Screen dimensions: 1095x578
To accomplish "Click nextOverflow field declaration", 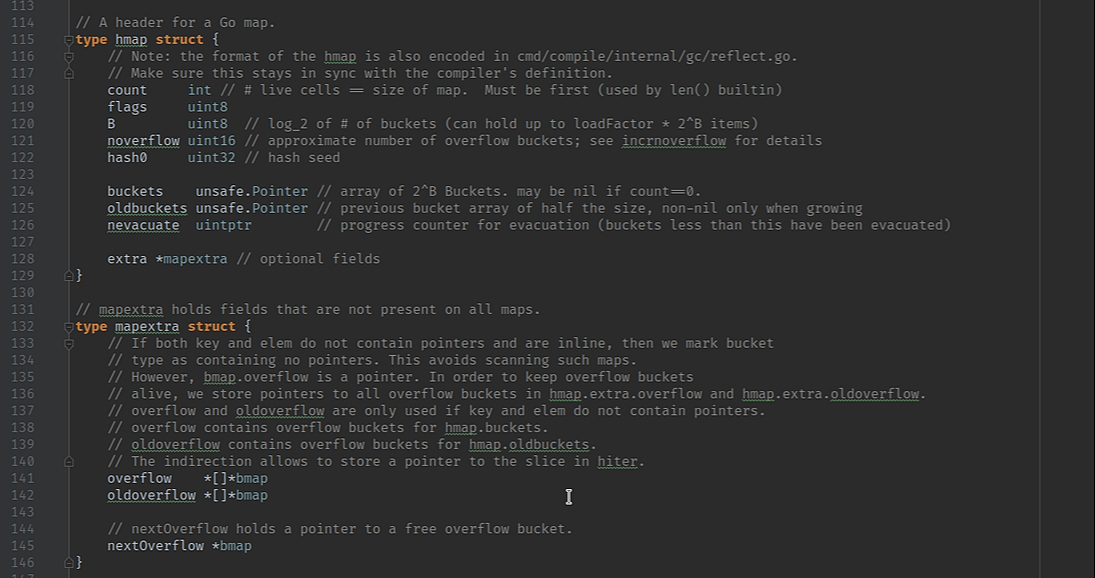I will [155, 546].
